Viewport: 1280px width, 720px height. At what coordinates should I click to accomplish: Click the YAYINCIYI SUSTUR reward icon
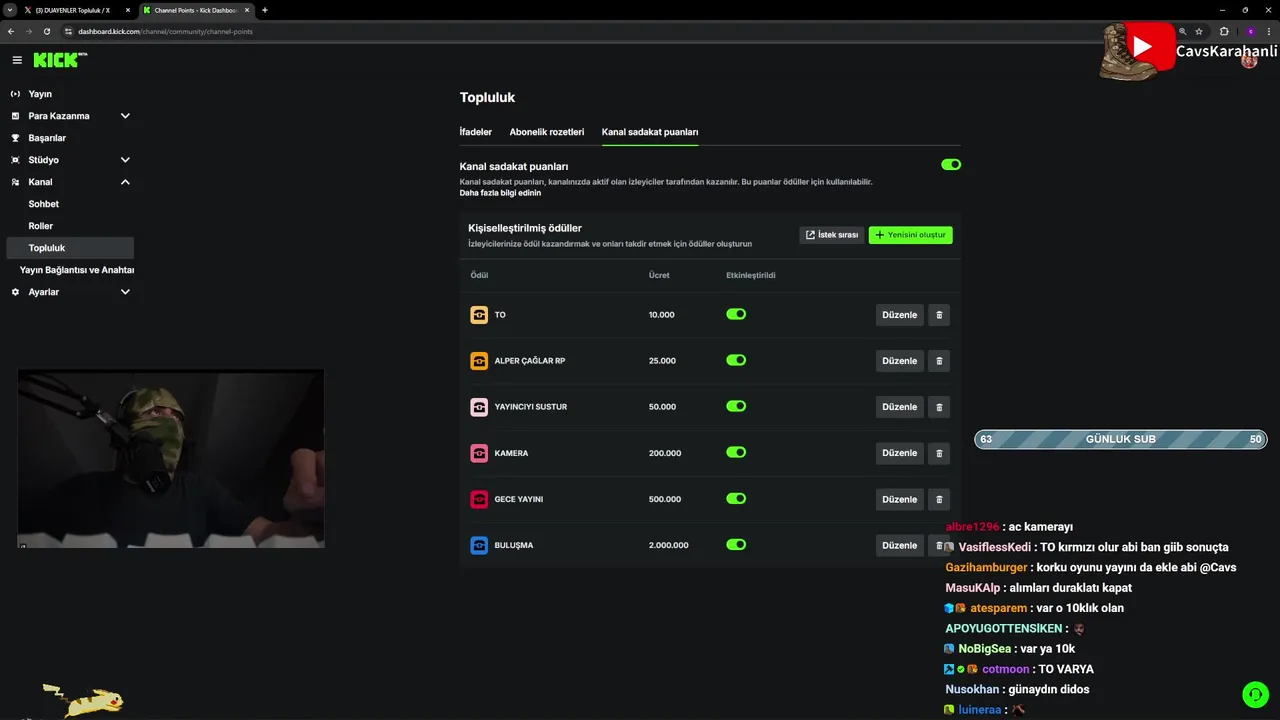pyautogui.click(x=479, y=407)
